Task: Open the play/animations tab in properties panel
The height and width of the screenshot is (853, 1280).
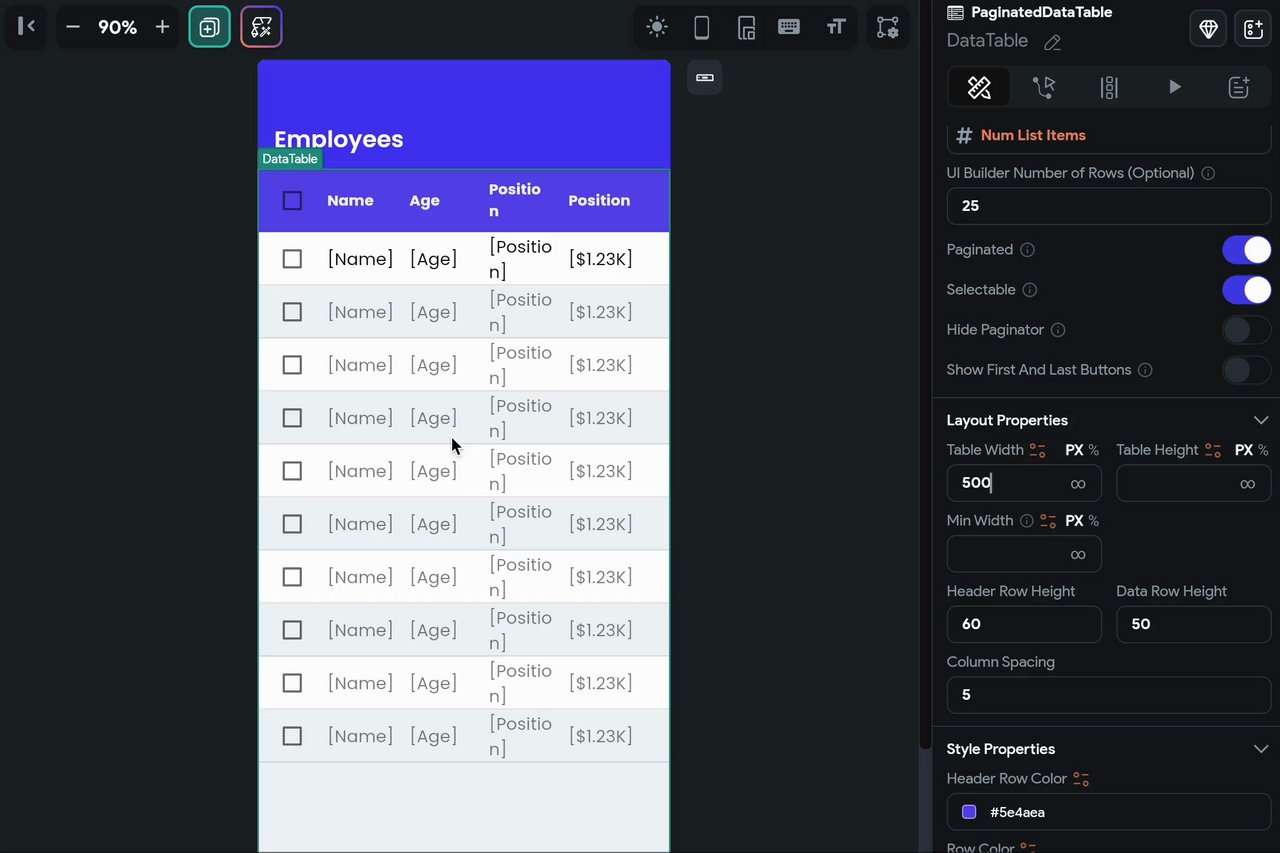Action: click(1174, 88)
